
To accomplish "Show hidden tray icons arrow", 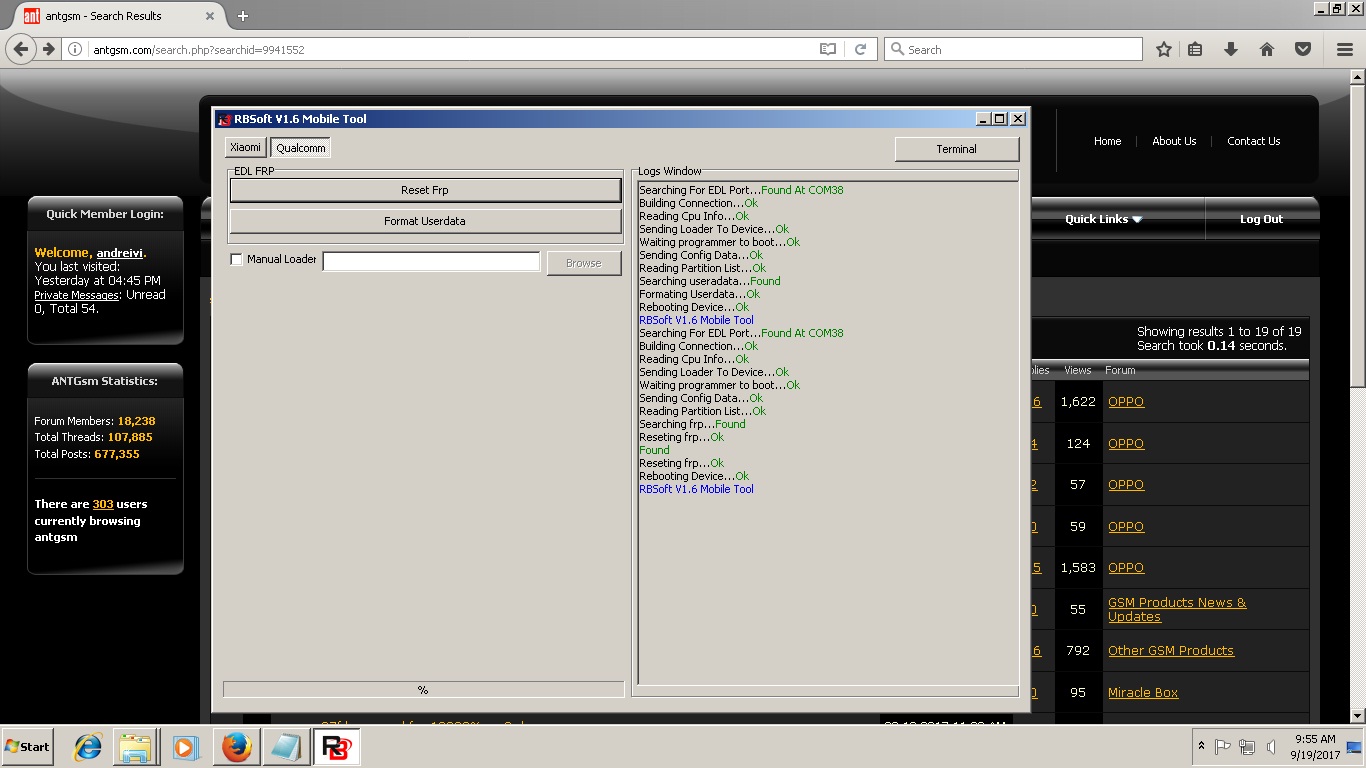I will pyautogui.click(x=1201, y=747).
